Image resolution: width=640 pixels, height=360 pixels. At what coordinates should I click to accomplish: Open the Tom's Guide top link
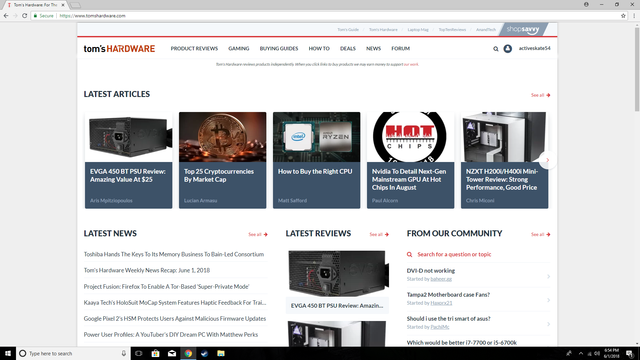348,29
